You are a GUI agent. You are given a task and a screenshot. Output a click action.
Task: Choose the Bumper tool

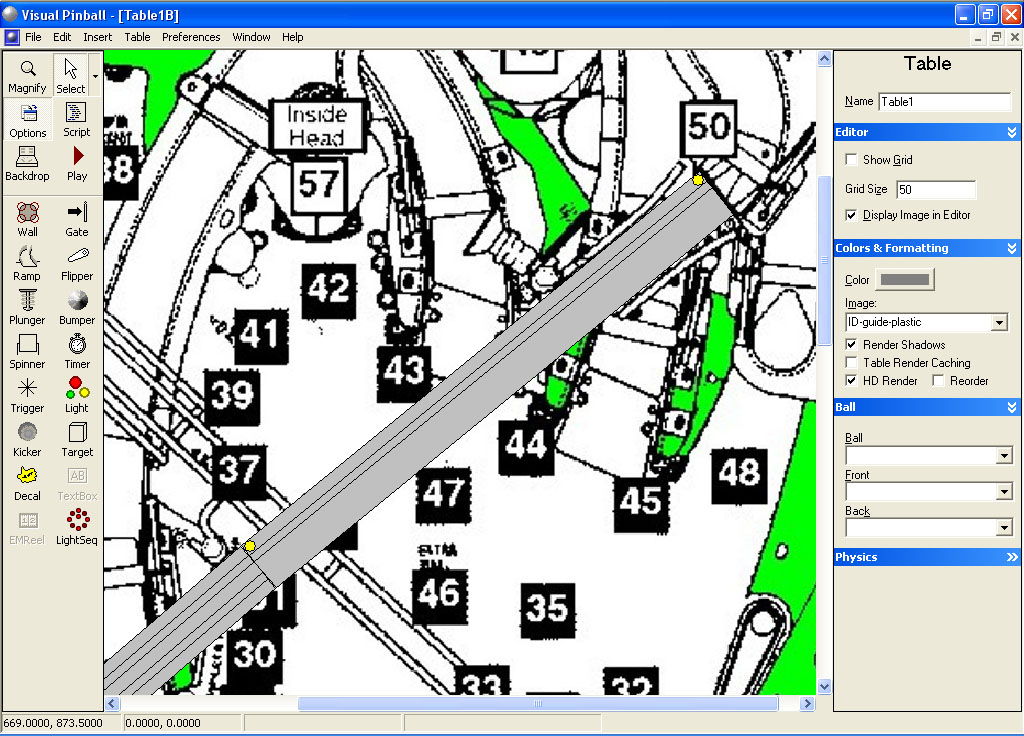pos(77,306)
